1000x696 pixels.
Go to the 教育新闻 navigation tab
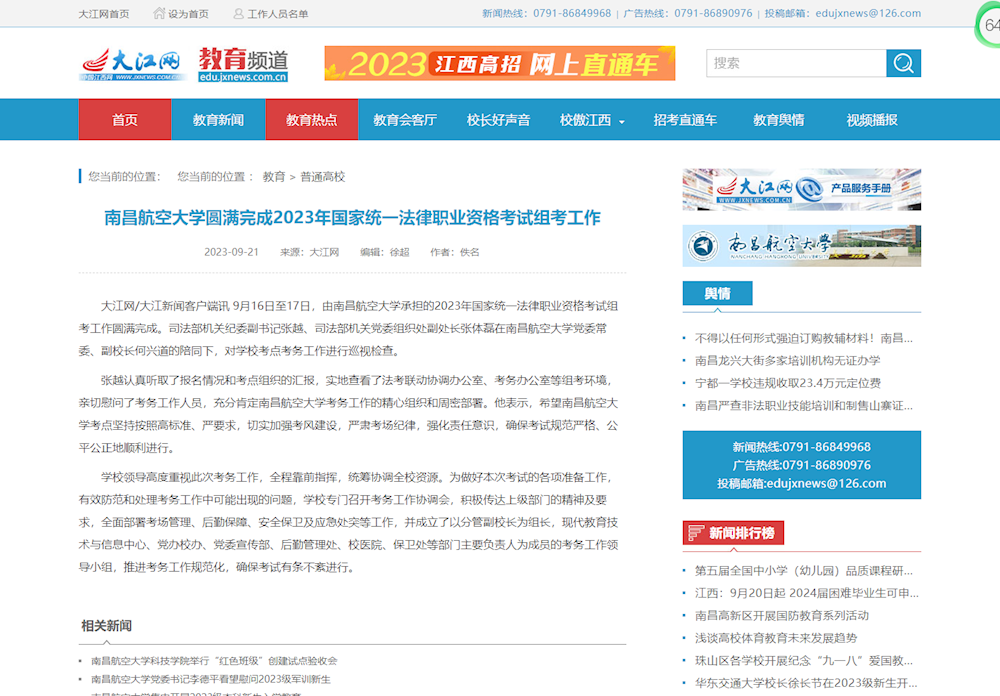point(218,120)
